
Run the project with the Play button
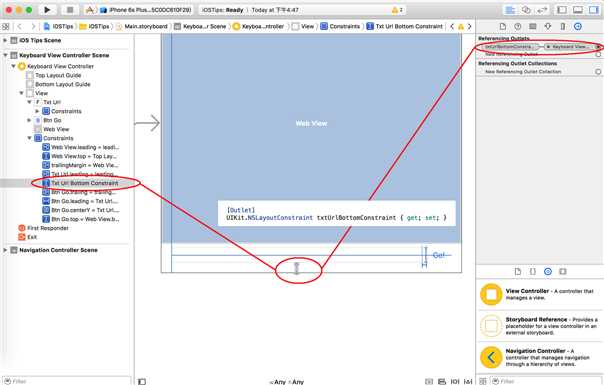[x=47, y=10]
